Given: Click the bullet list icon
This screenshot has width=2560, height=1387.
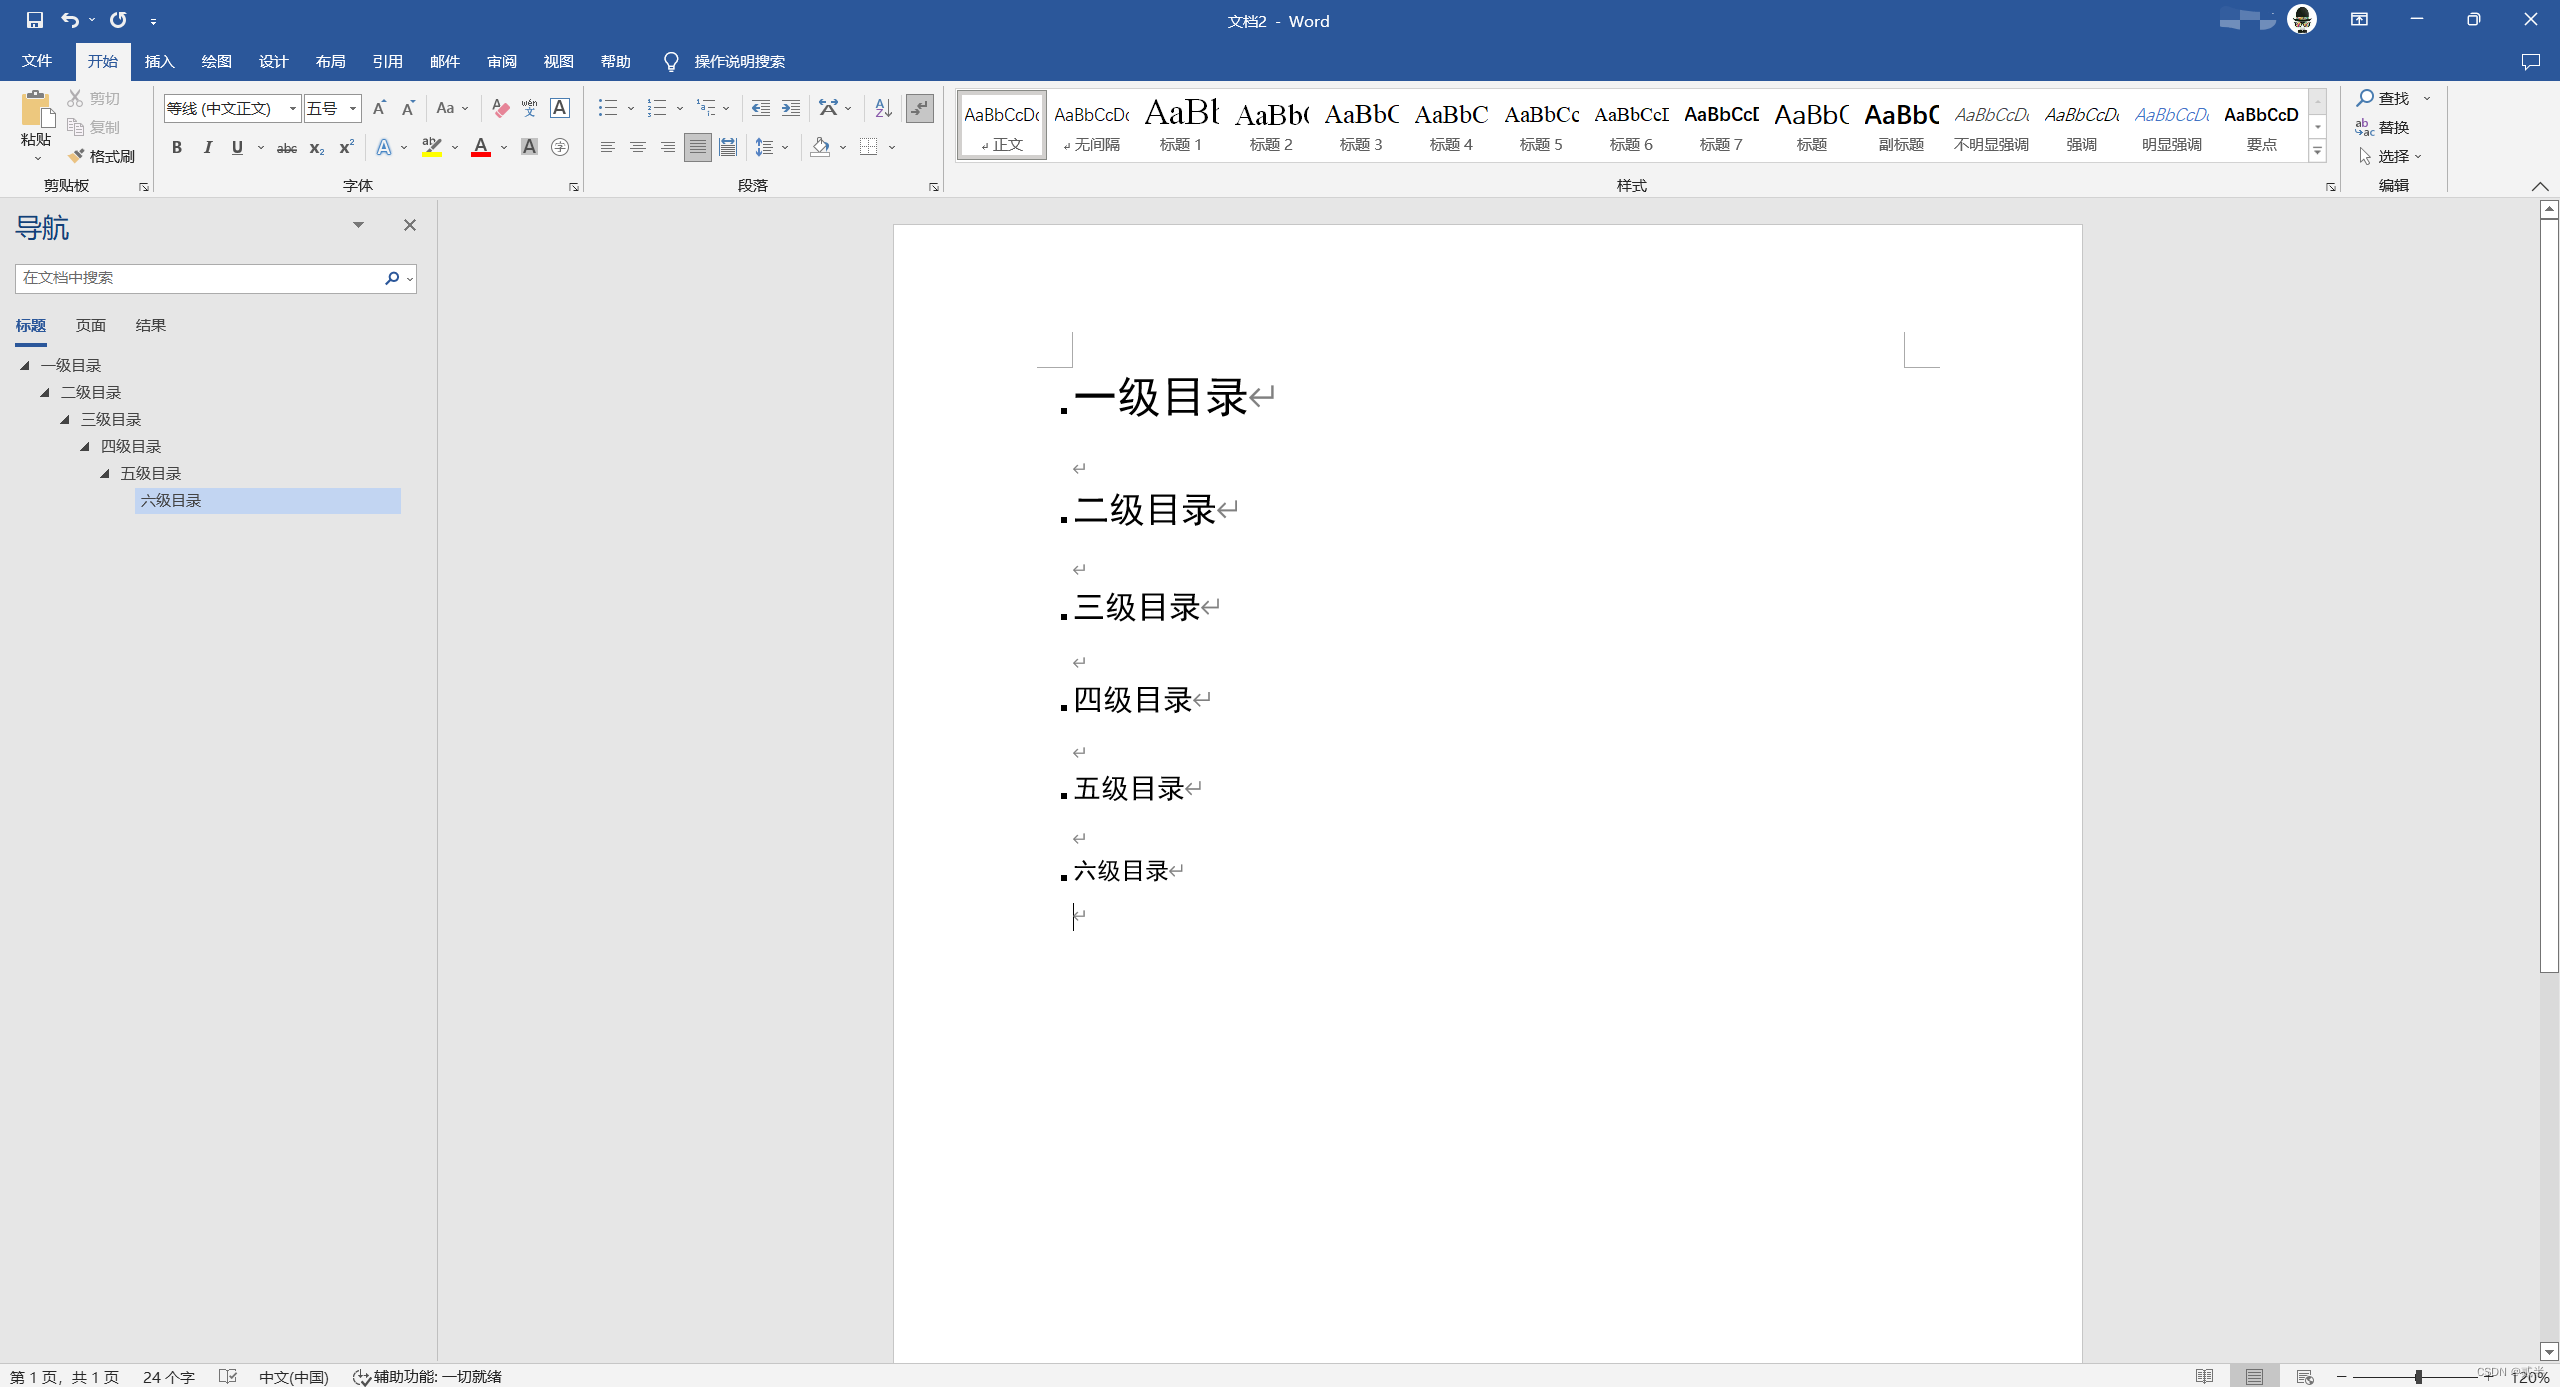Looking at the screenshot, I should coord(607,107).
